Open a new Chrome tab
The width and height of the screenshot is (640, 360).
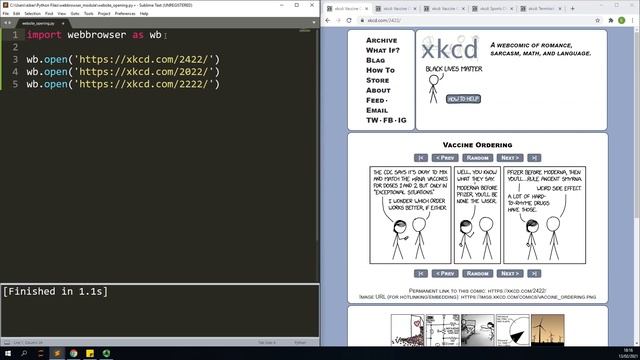pyautogui.click(x=573, y=9)
